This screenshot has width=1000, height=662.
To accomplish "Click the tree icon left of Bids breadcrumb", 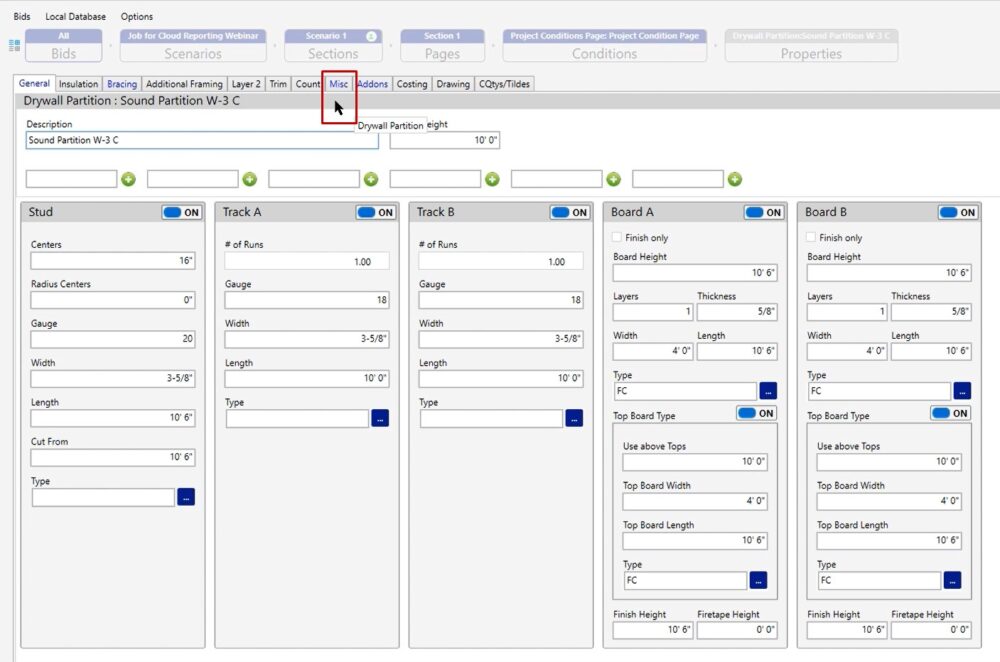I will (x=14, y=45).
